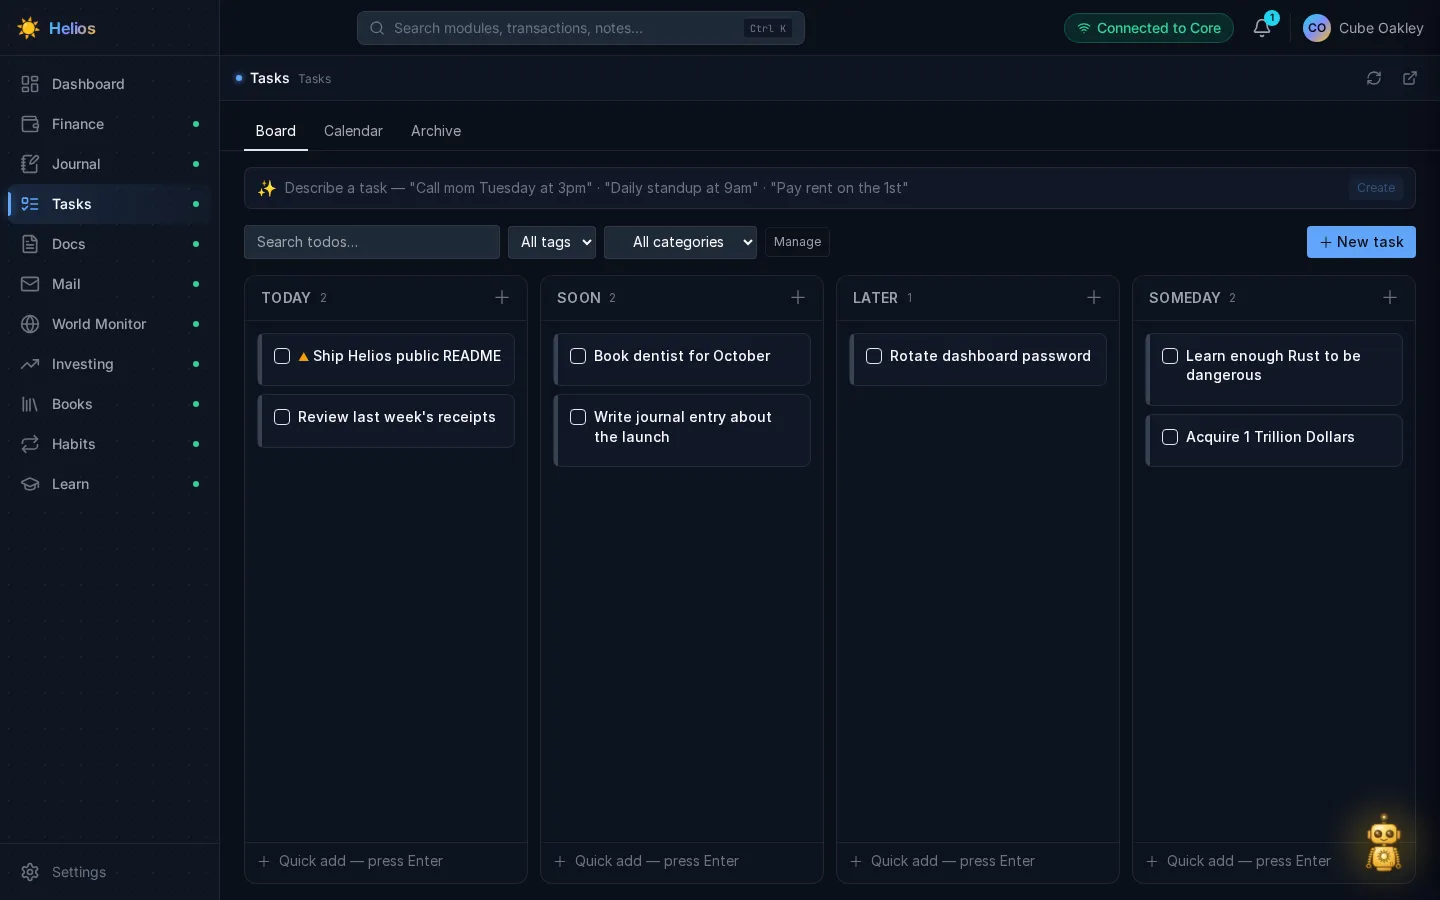Click the Settings gear icon
The height and width of the screenshot is (900, 1440).
pos(30,872)
